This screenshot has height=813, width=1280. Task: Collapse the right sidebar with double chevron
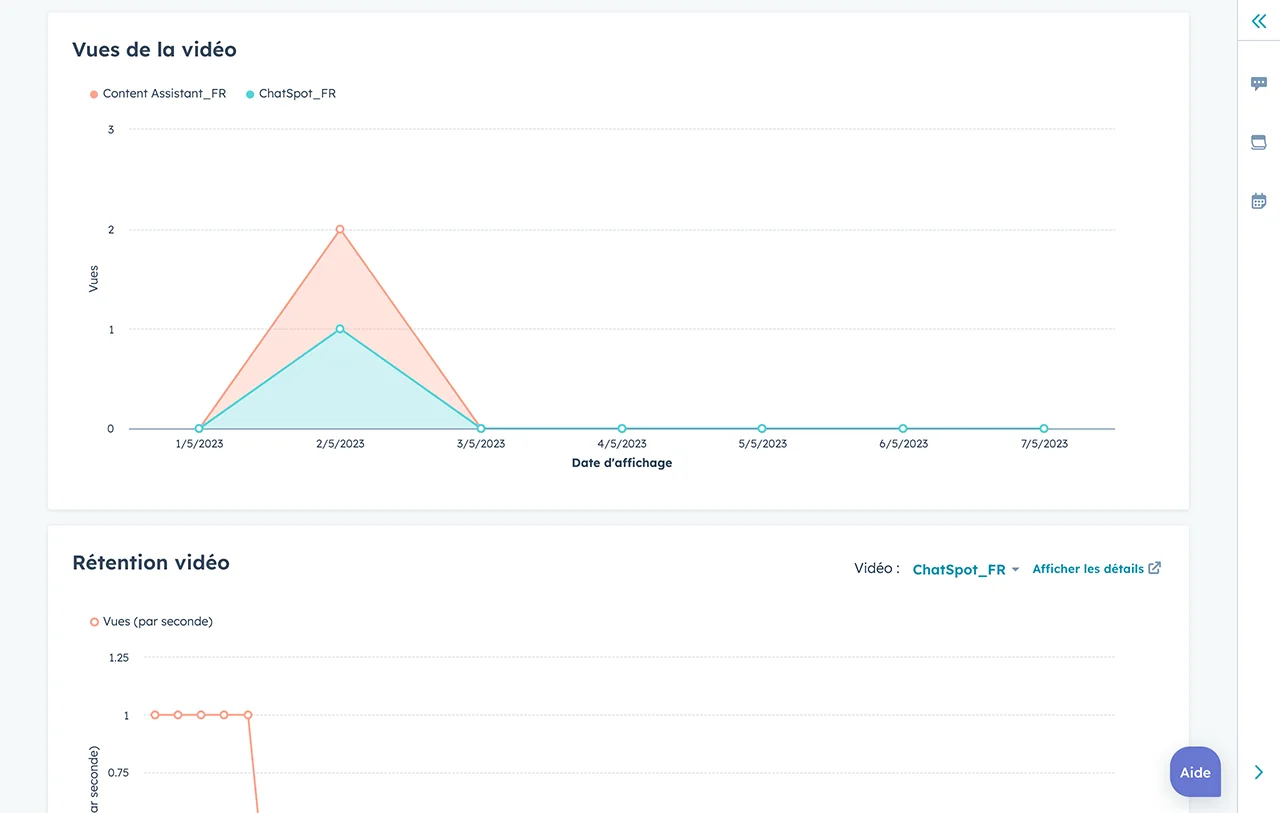point(1258,21)
